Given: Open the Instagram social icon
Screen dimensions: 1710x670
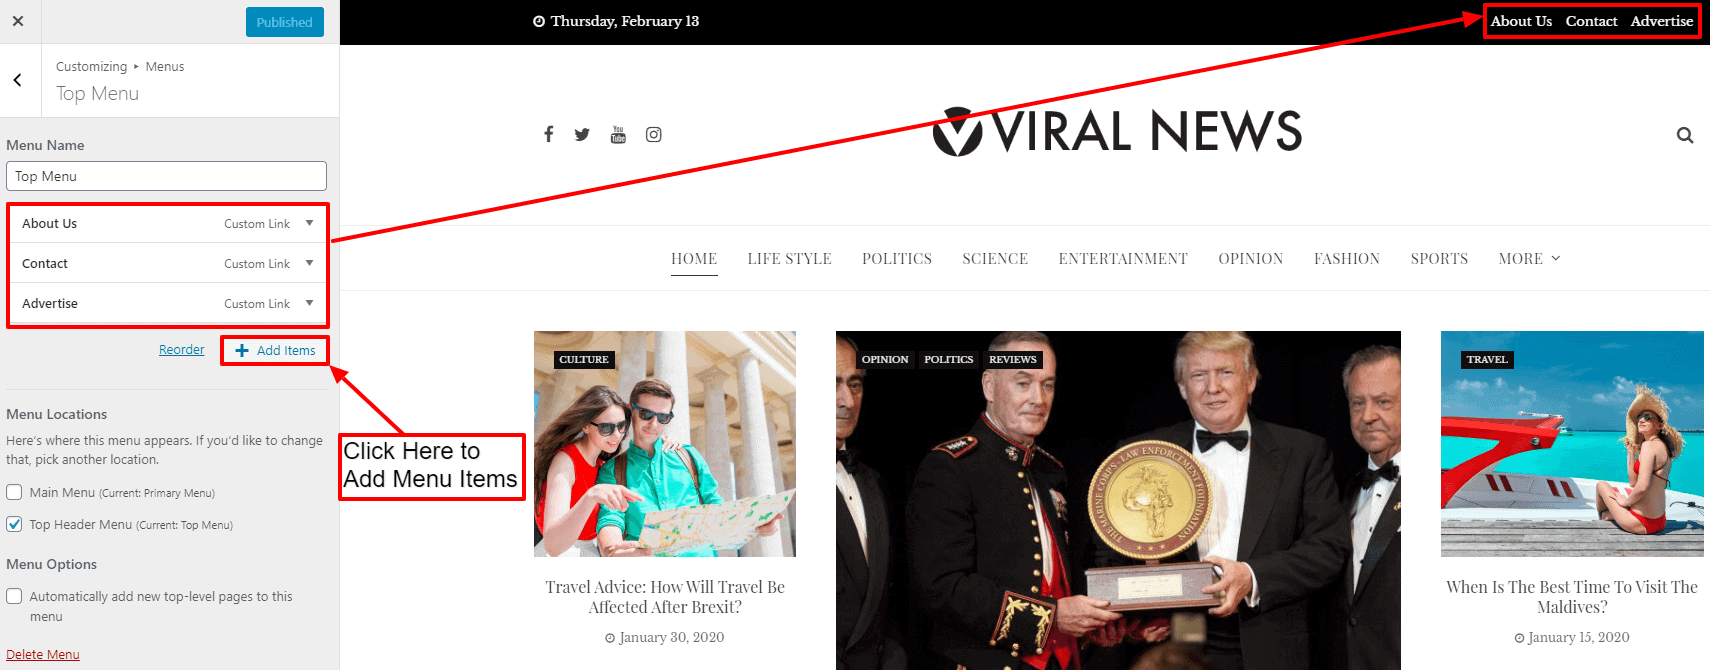Looking at the screenshot, I should click(x=654, y=134).
